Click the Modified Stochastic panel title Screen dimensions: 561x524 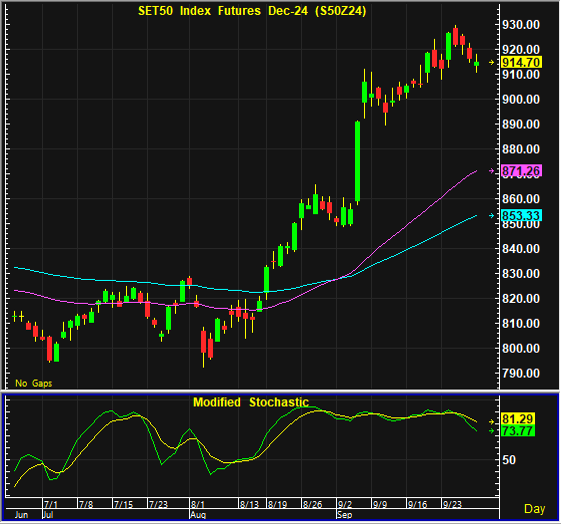pos(251,402)
